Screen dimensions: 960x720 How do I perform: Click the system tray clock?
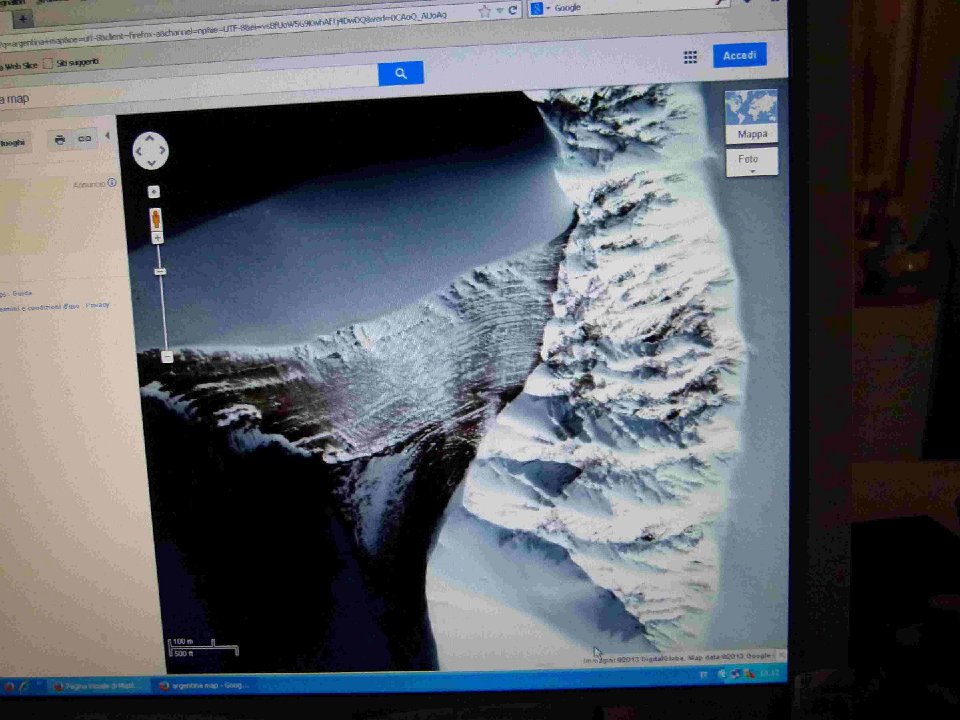769,674
